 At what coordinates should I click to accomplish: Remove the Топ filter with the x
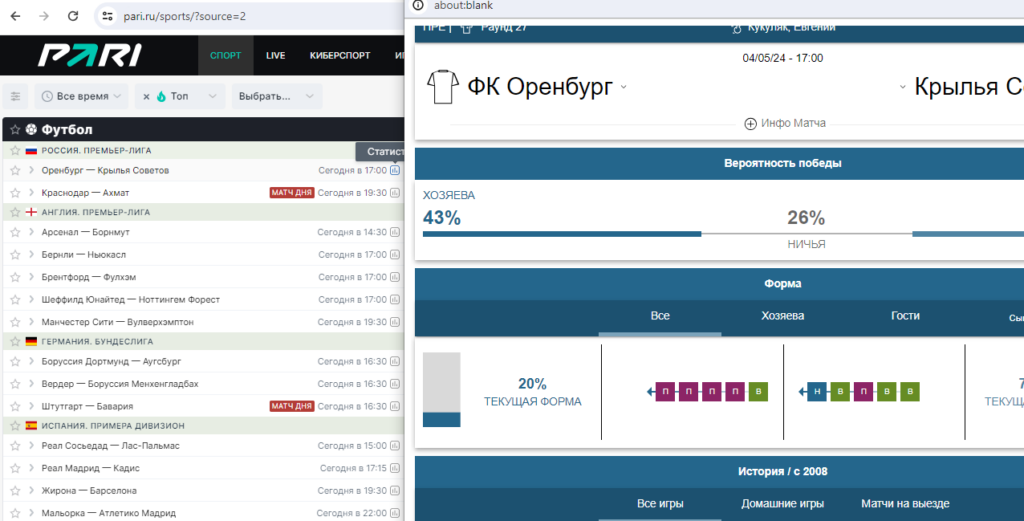(146, 96)
